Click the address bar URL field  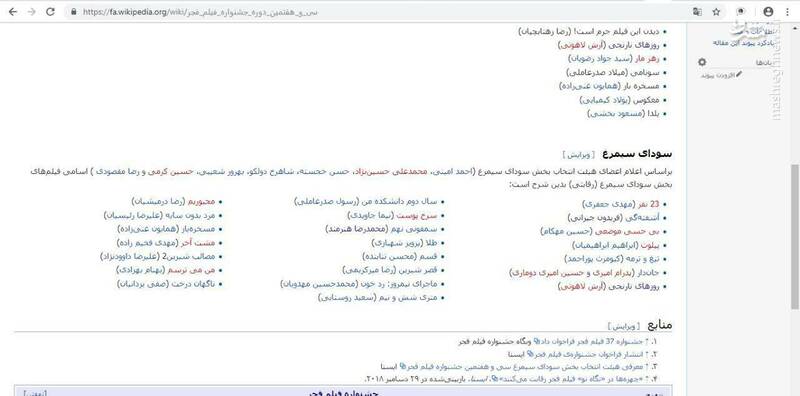(378, 12)
